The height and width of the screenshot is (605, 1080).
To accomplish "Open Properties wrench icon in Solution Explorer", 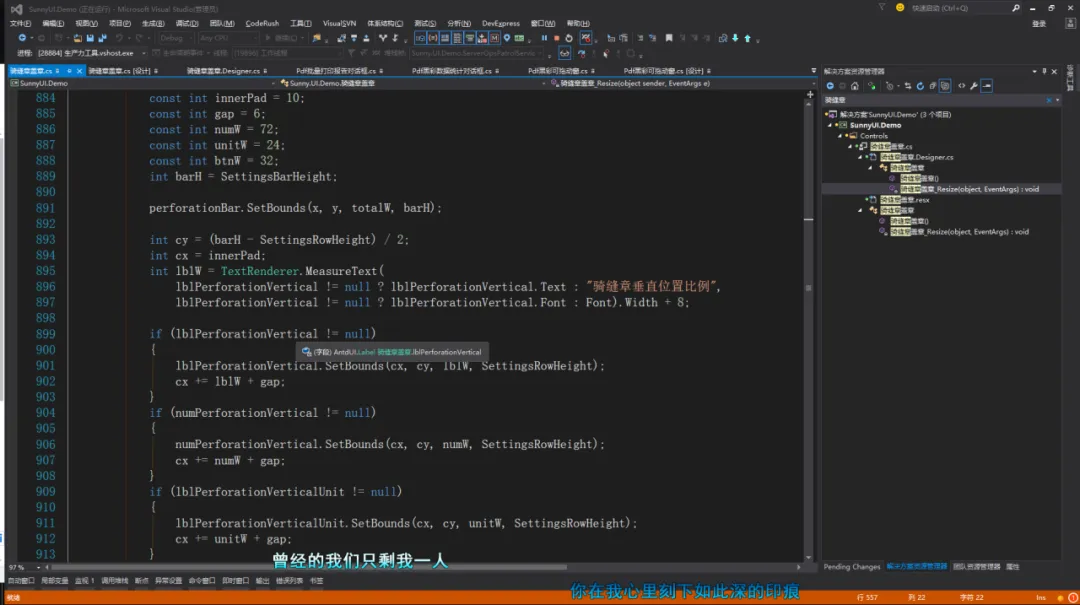I will click(974, 86).
